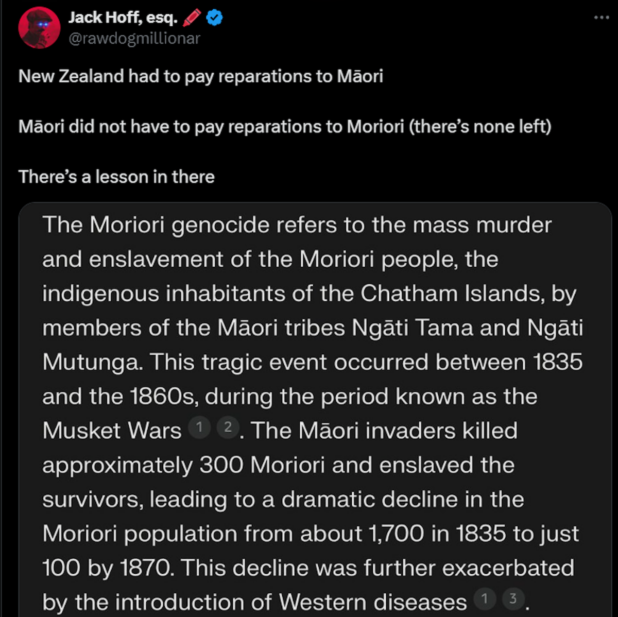This screenshot has height=617, width=618.
Task: Click the "Musket Wars" phrase
Action: [112, 430]
